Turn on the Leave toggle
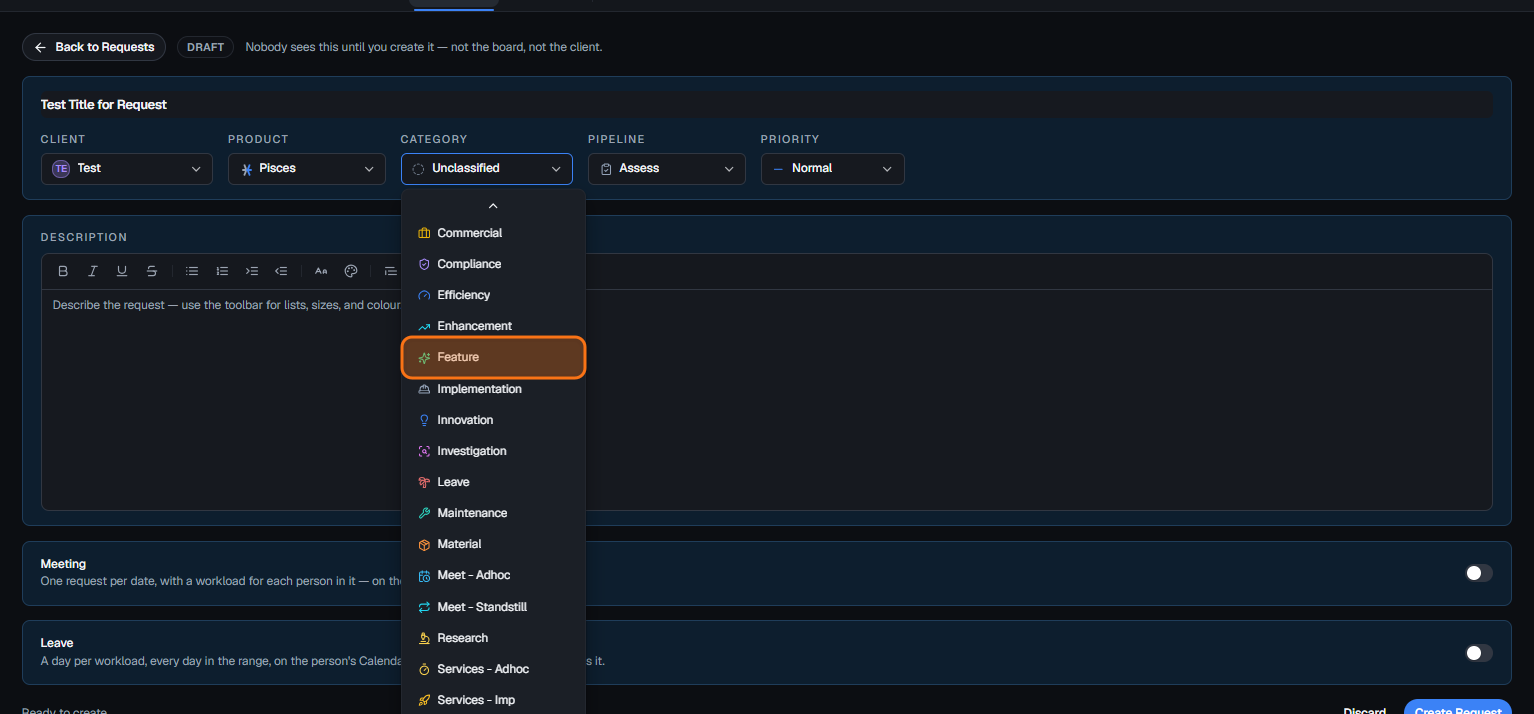The height and width of the screenshot is (714, 1534). pyautogui.click(x=1478, y=653)
